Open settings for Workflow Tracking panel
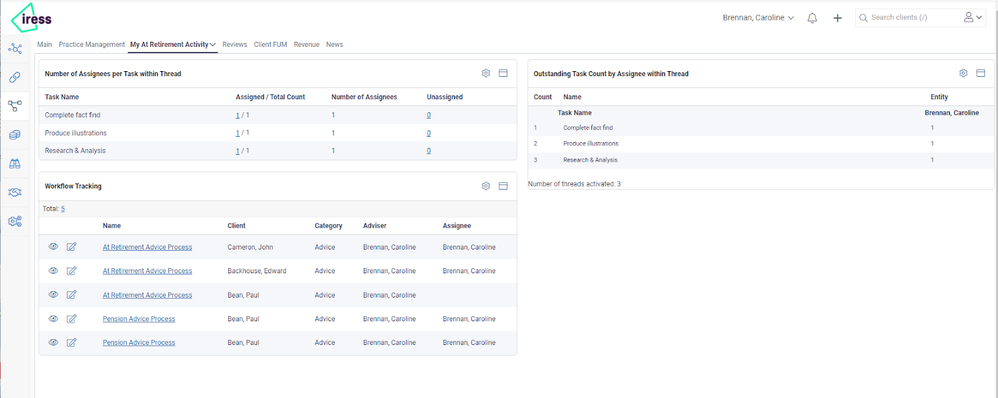The image size is (998, 398). pos(486,186)
